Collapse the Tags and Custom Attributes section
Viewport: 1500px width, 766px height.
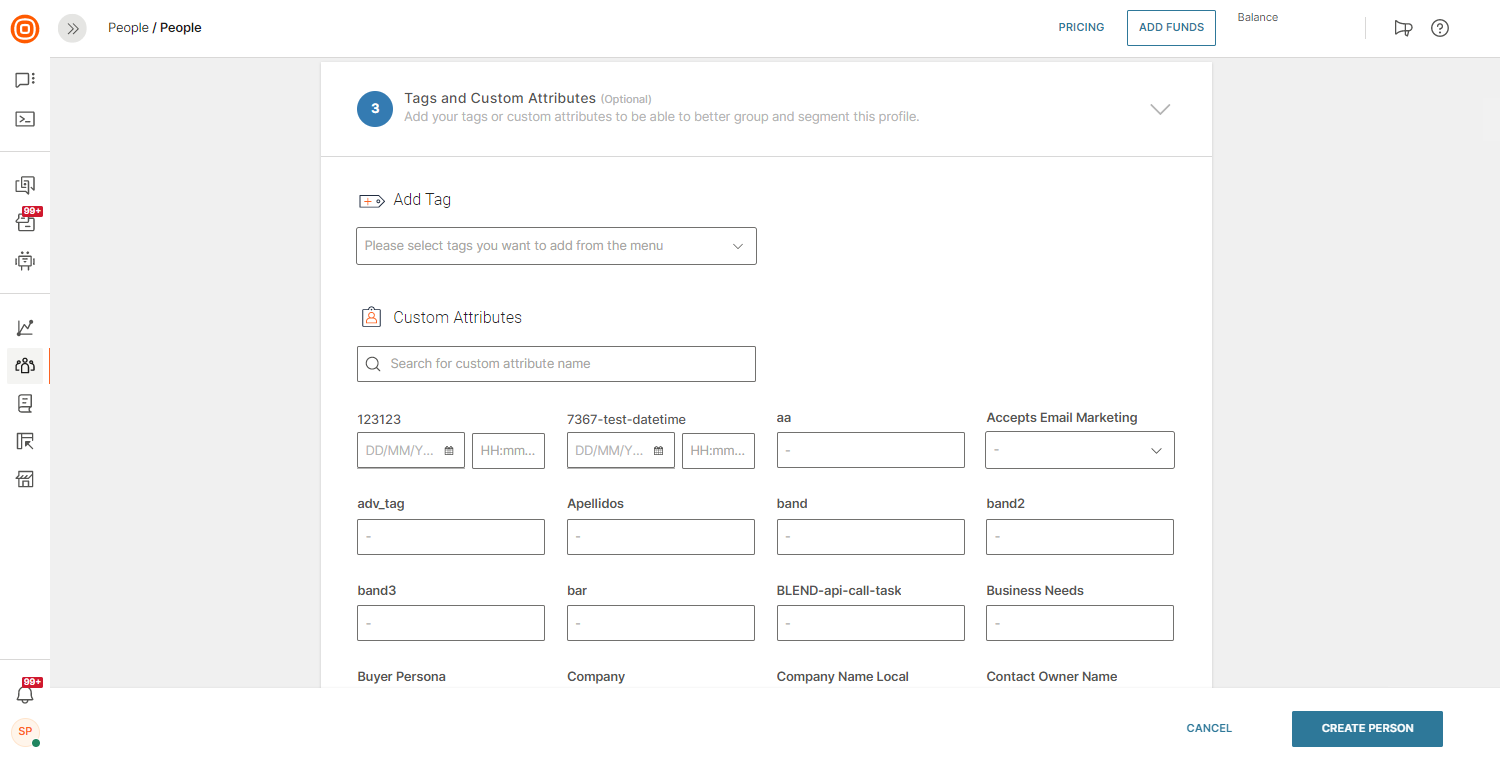coord(1160,109)
